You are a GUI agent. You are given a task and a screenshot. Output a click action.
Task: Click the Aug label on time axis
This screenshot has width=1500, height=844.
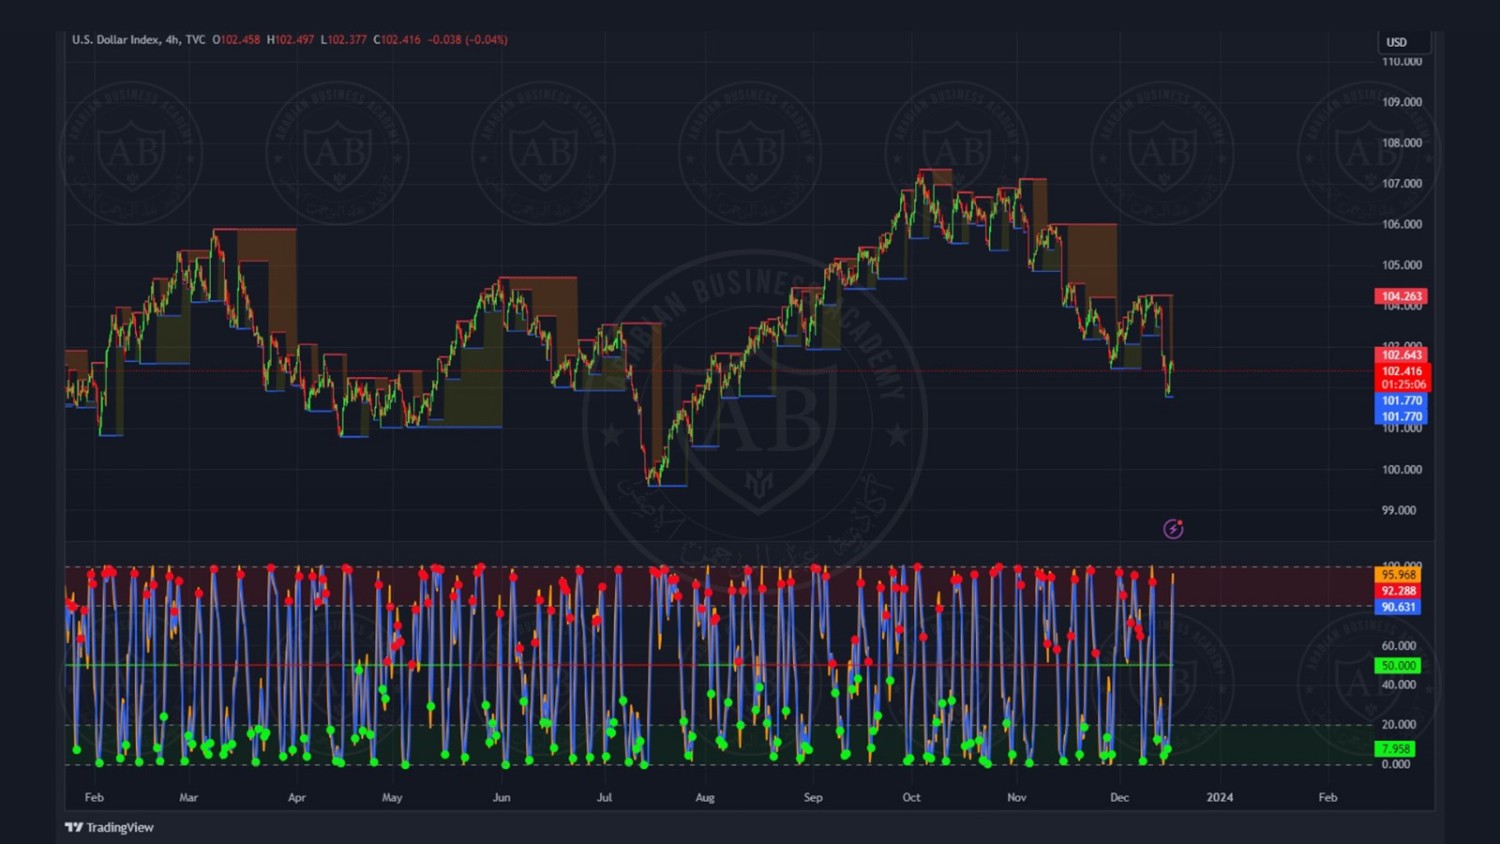pyautogui.click(x=705, y=798)
